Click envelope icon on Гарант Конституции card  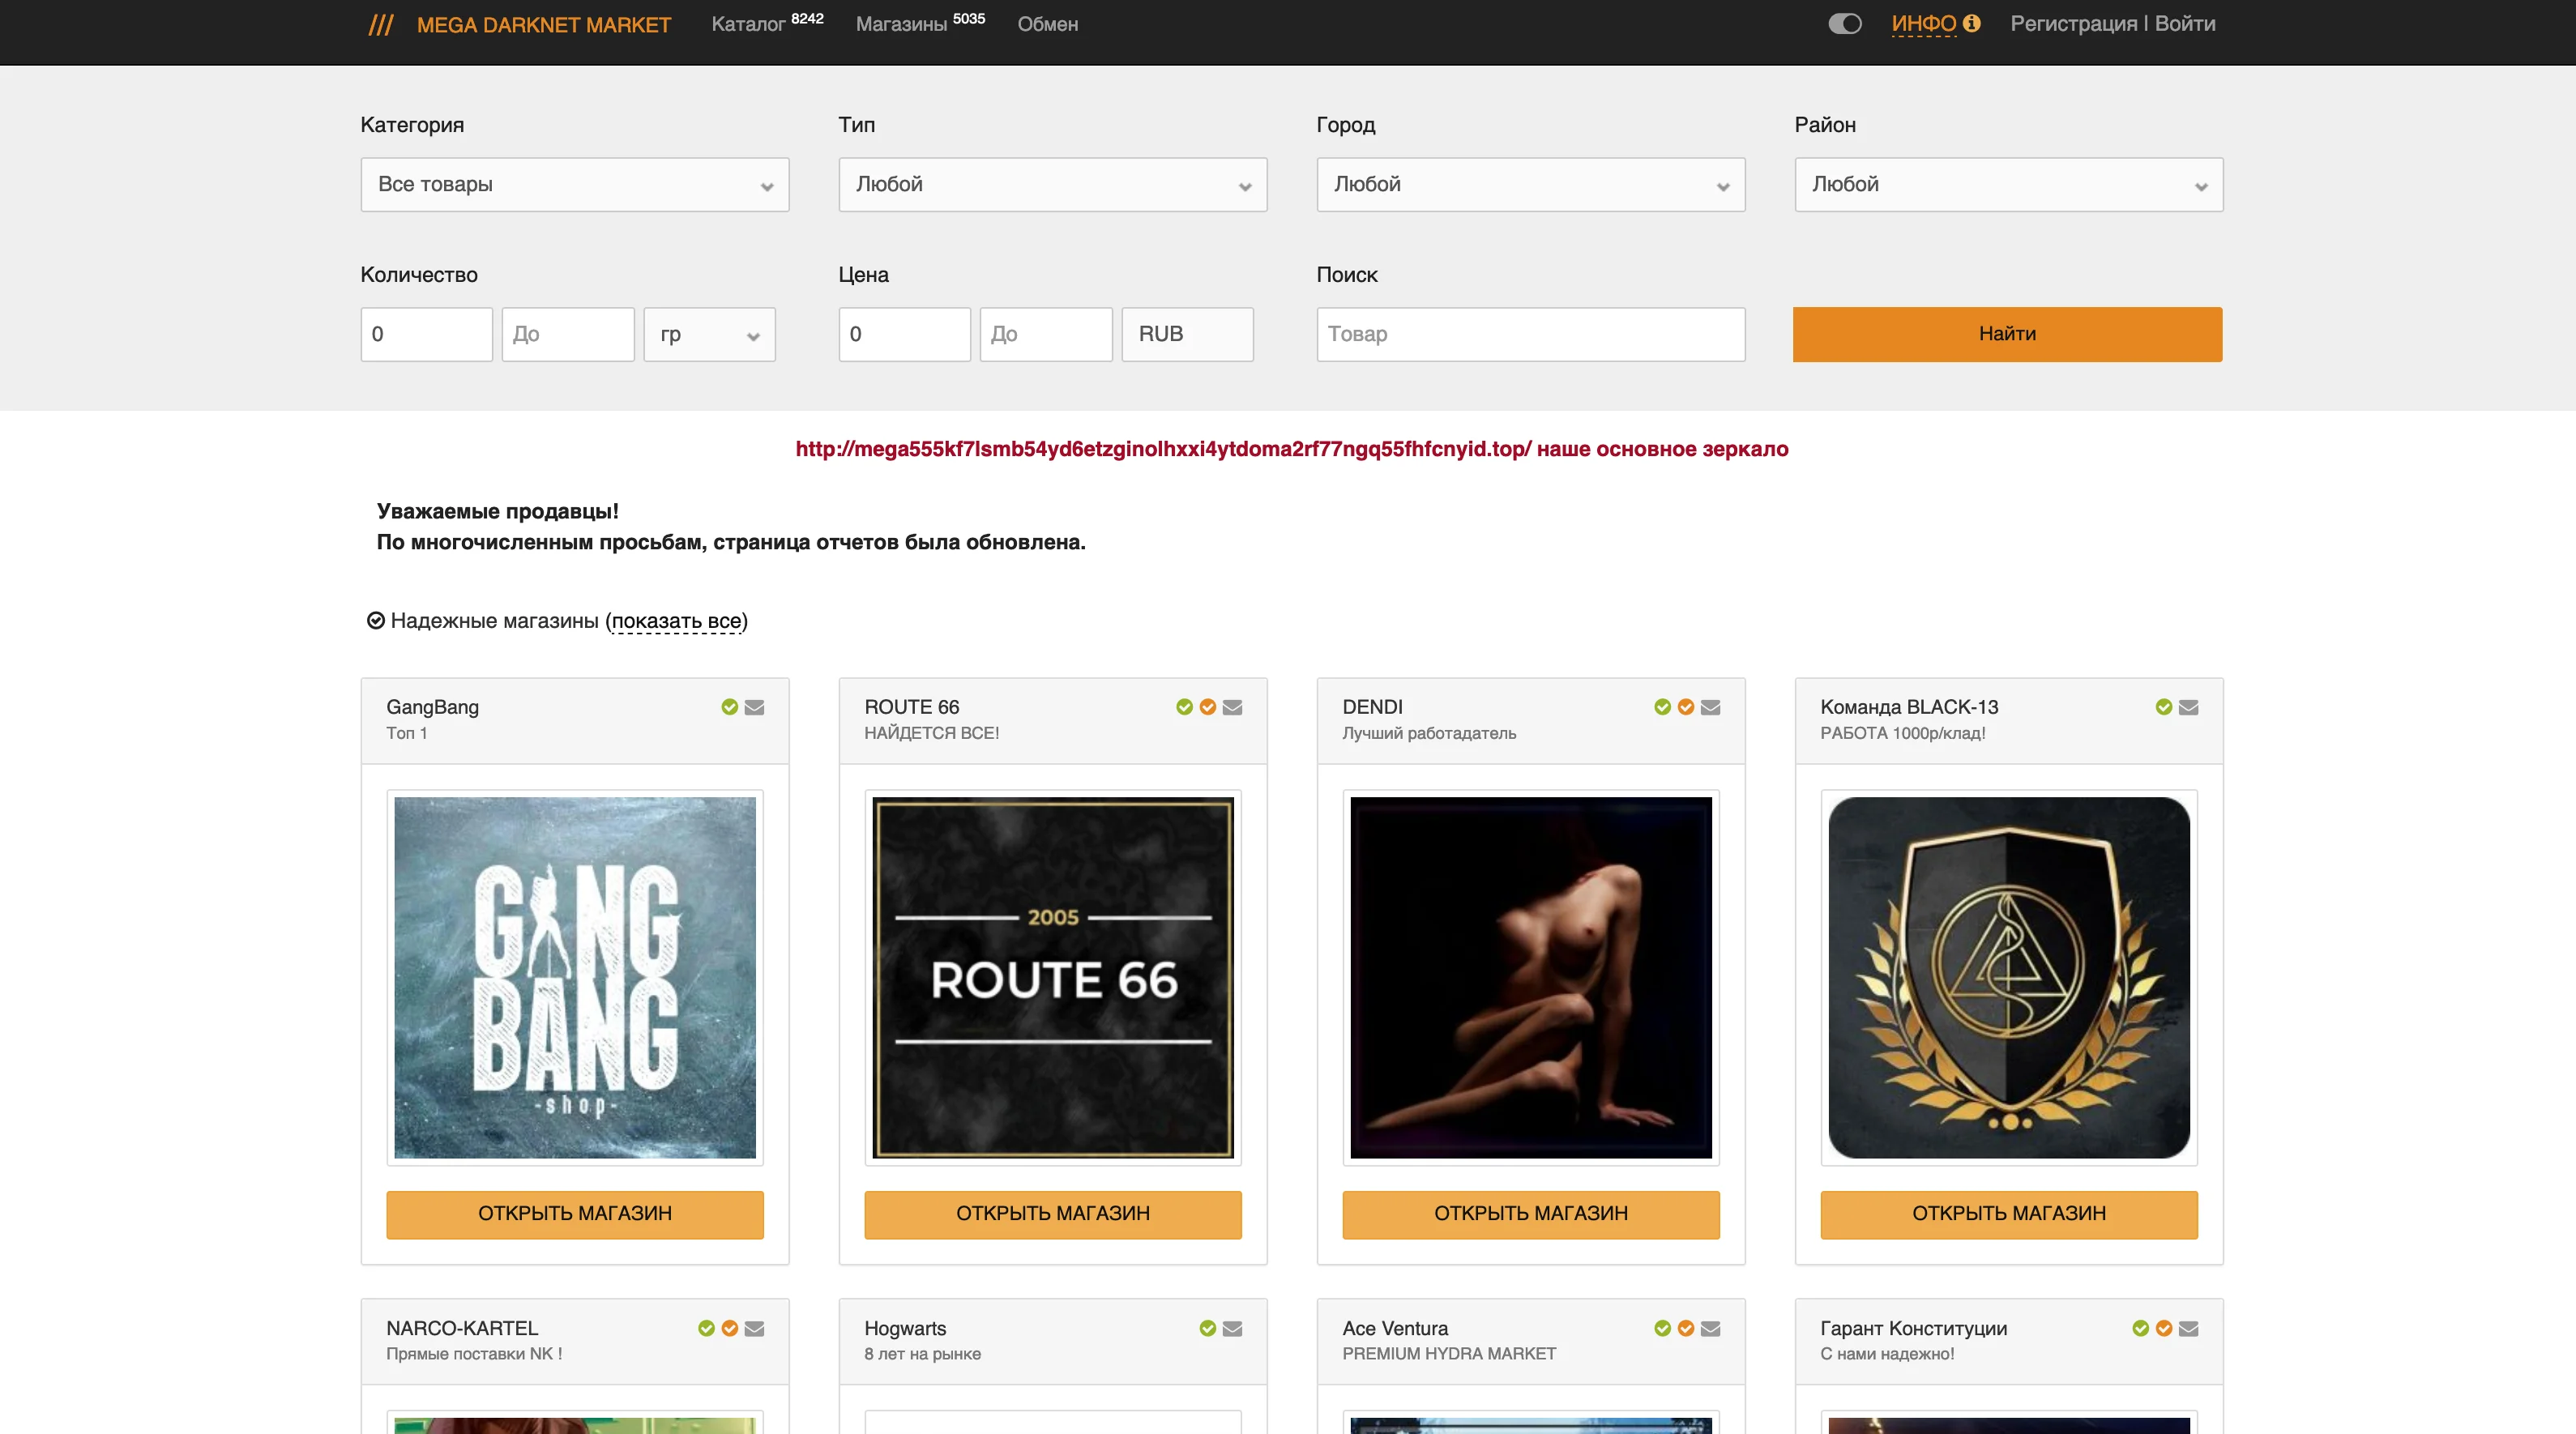(x=2188, y=1328)
